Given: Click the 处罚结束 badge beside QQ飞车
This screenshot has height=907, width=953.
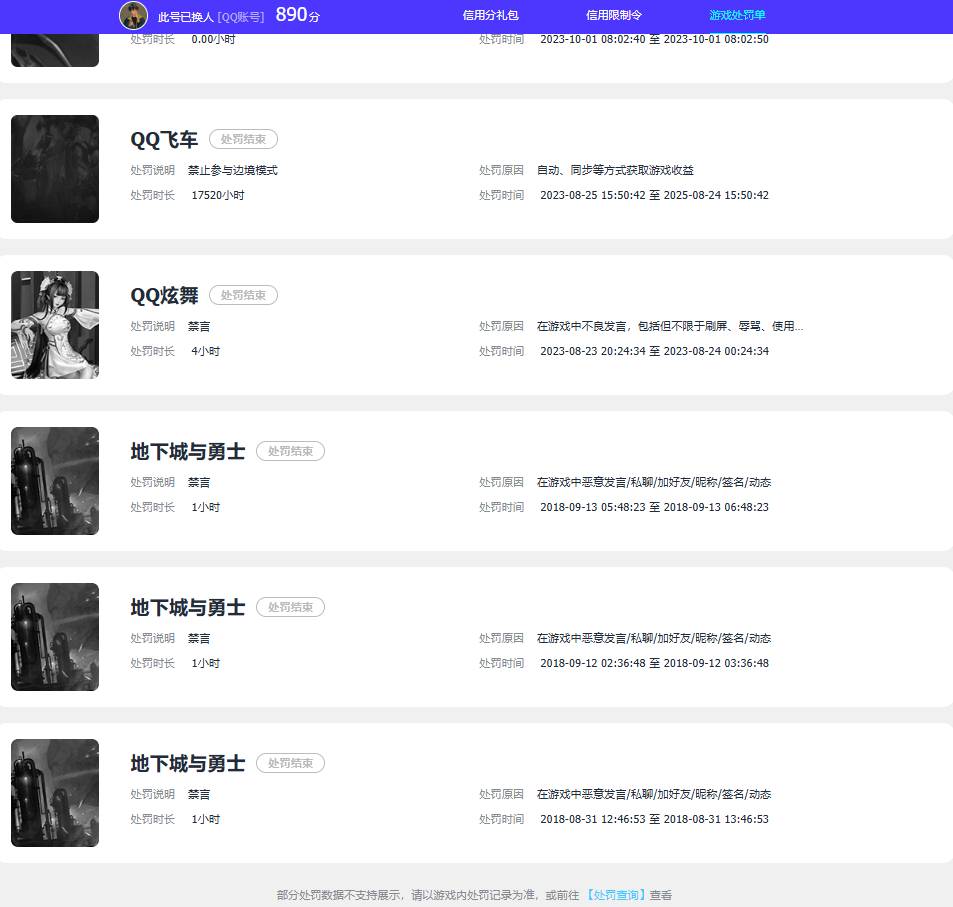Looking at the screenshot, I should click(x=243, y=140).
